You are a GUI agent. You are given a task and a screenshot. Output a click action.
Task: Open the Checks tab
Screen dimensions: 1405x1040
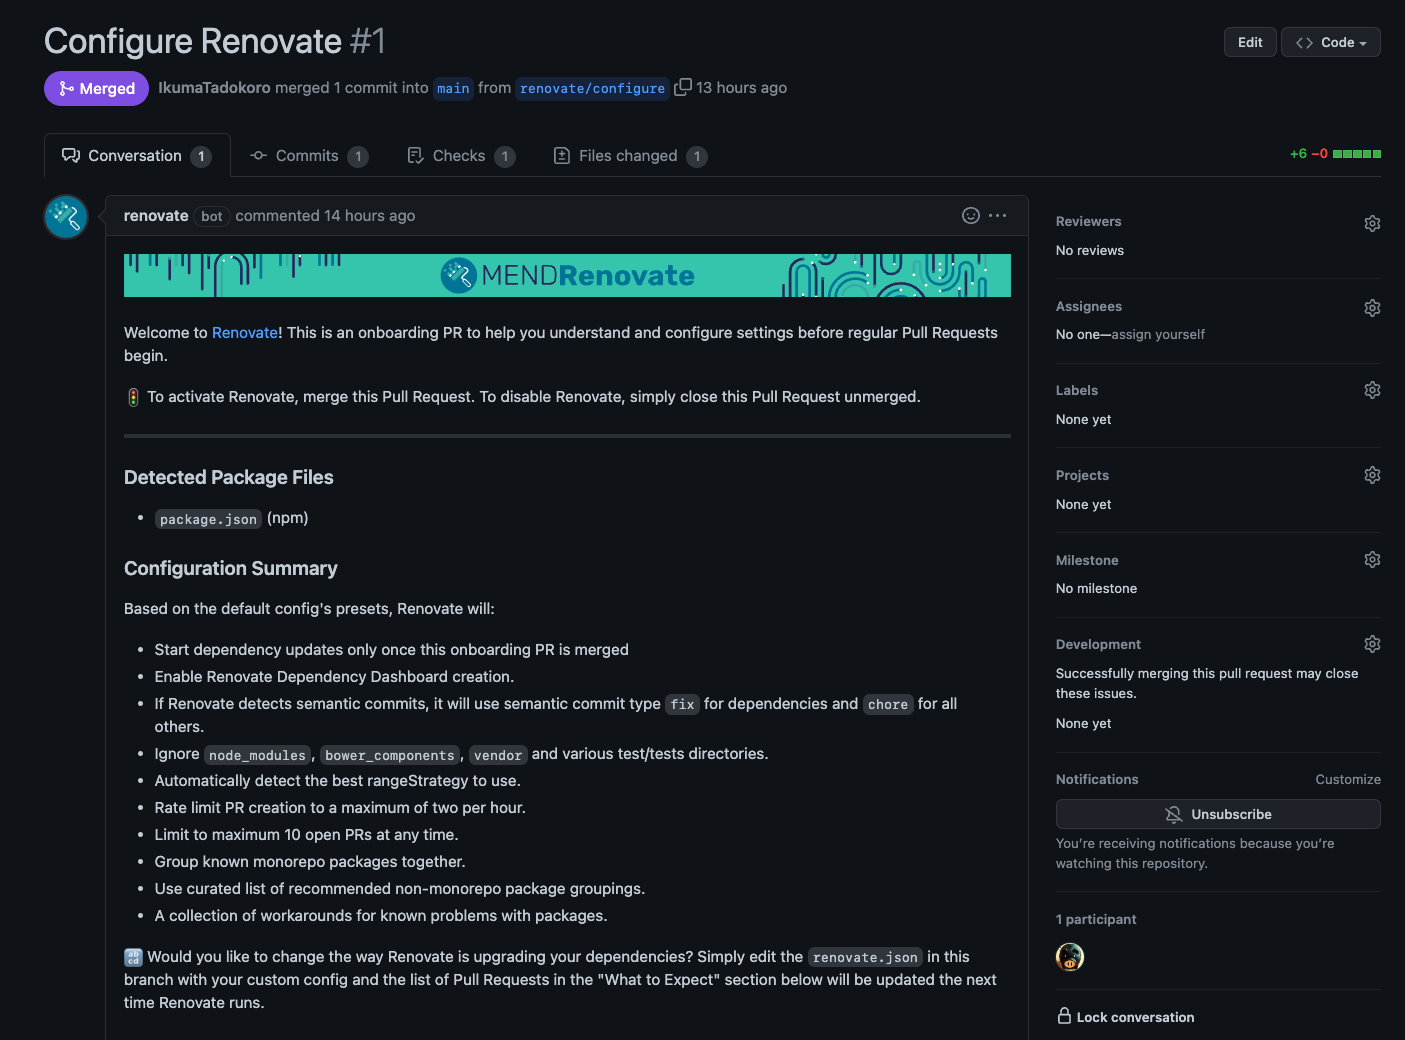point(459,156)
